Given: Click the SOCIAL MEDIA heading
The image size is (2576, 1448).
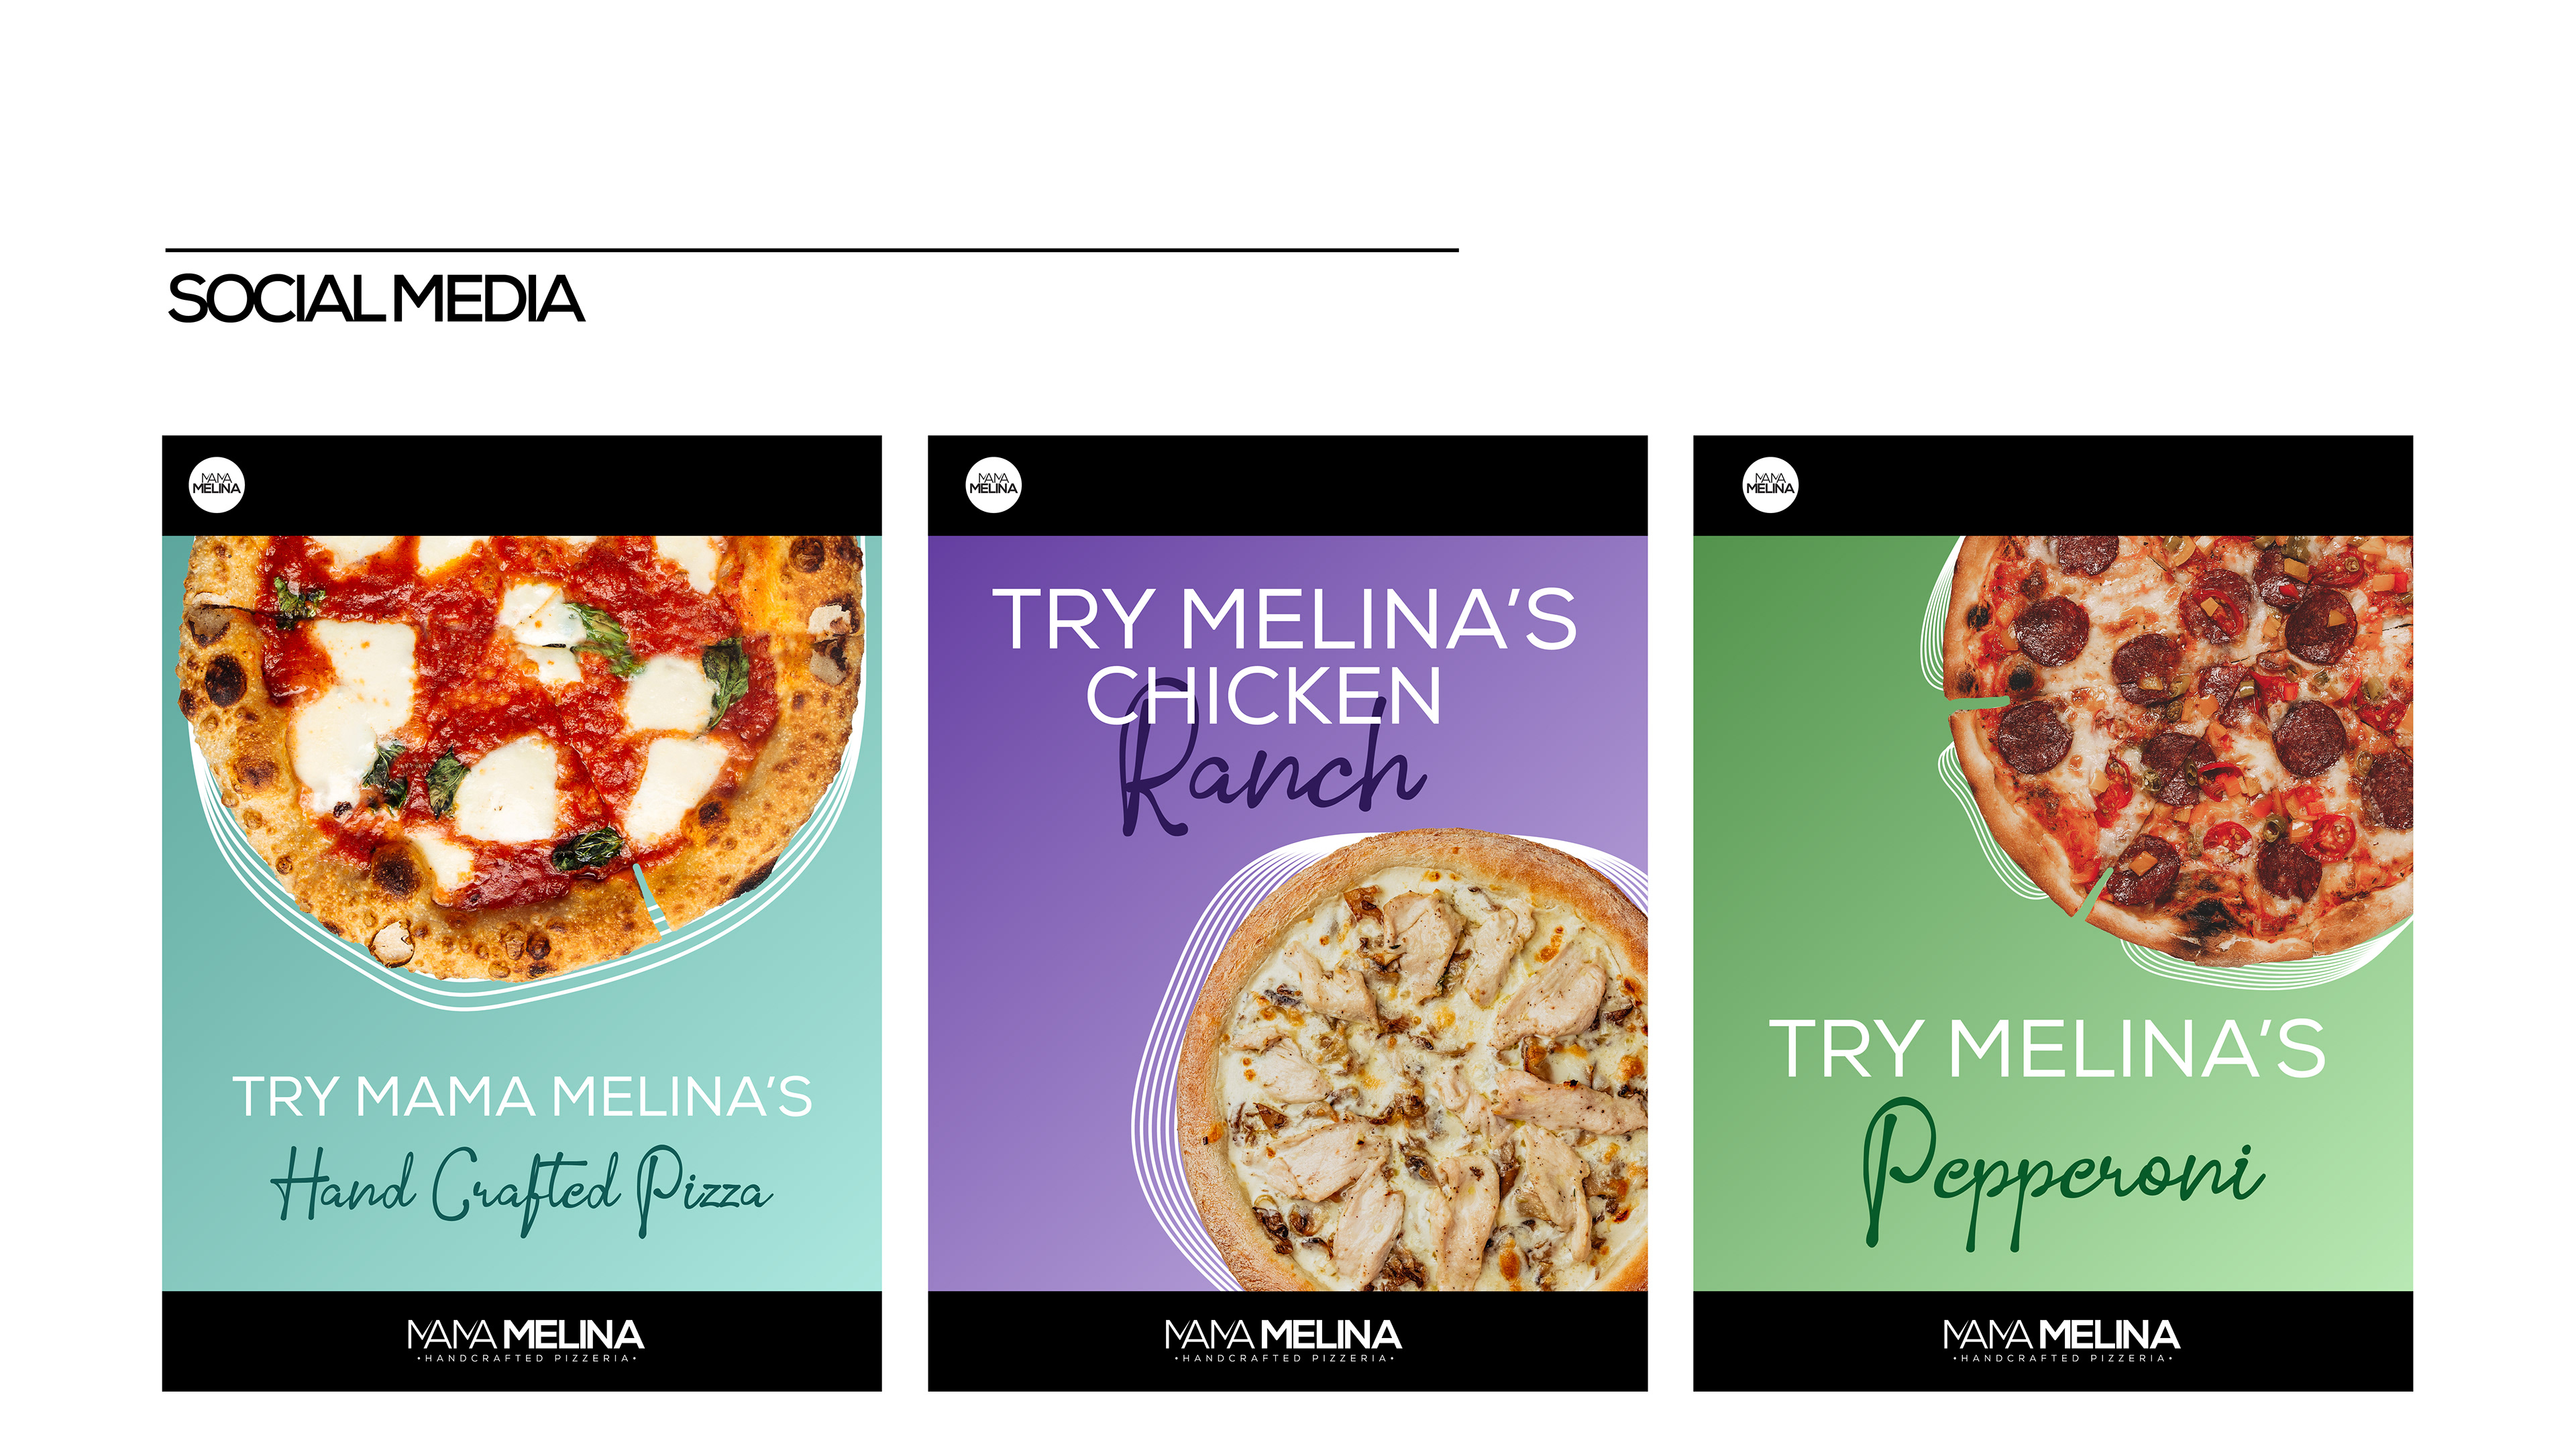Looking at the screenshot, I should [375, 299].
